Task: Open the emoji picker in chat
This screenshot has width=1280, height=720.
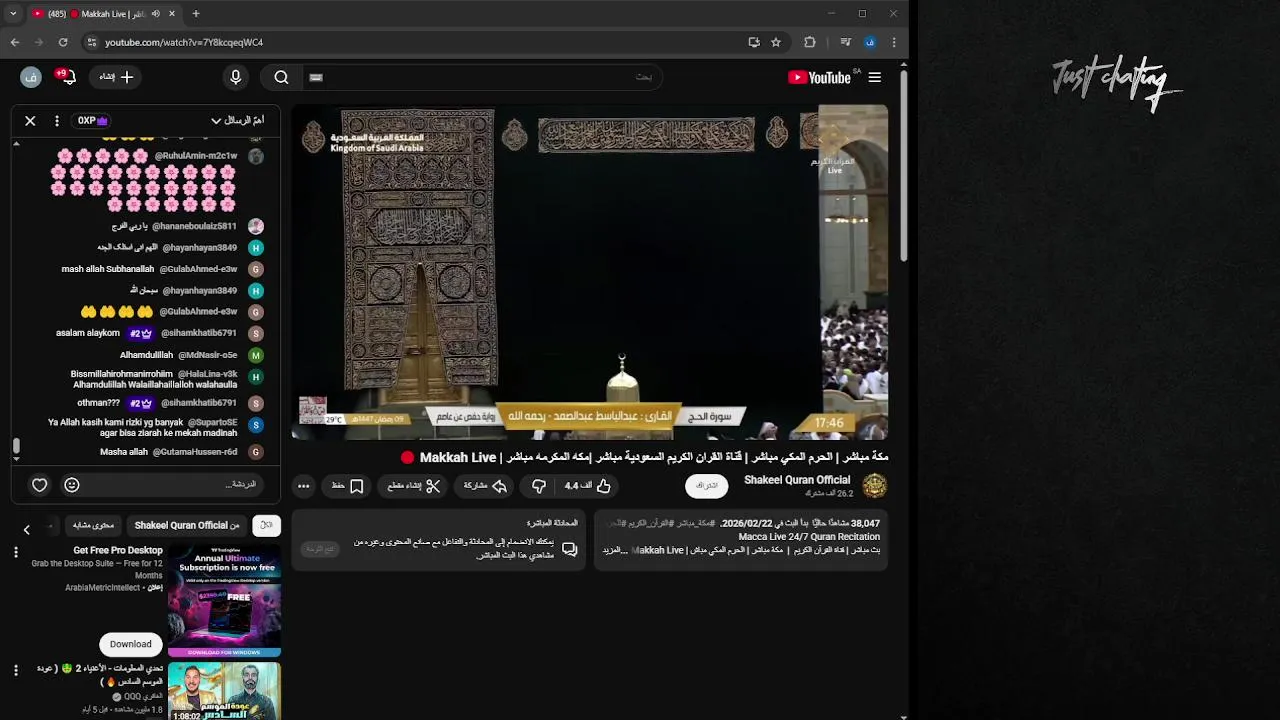Action: [x=72, y=485]
